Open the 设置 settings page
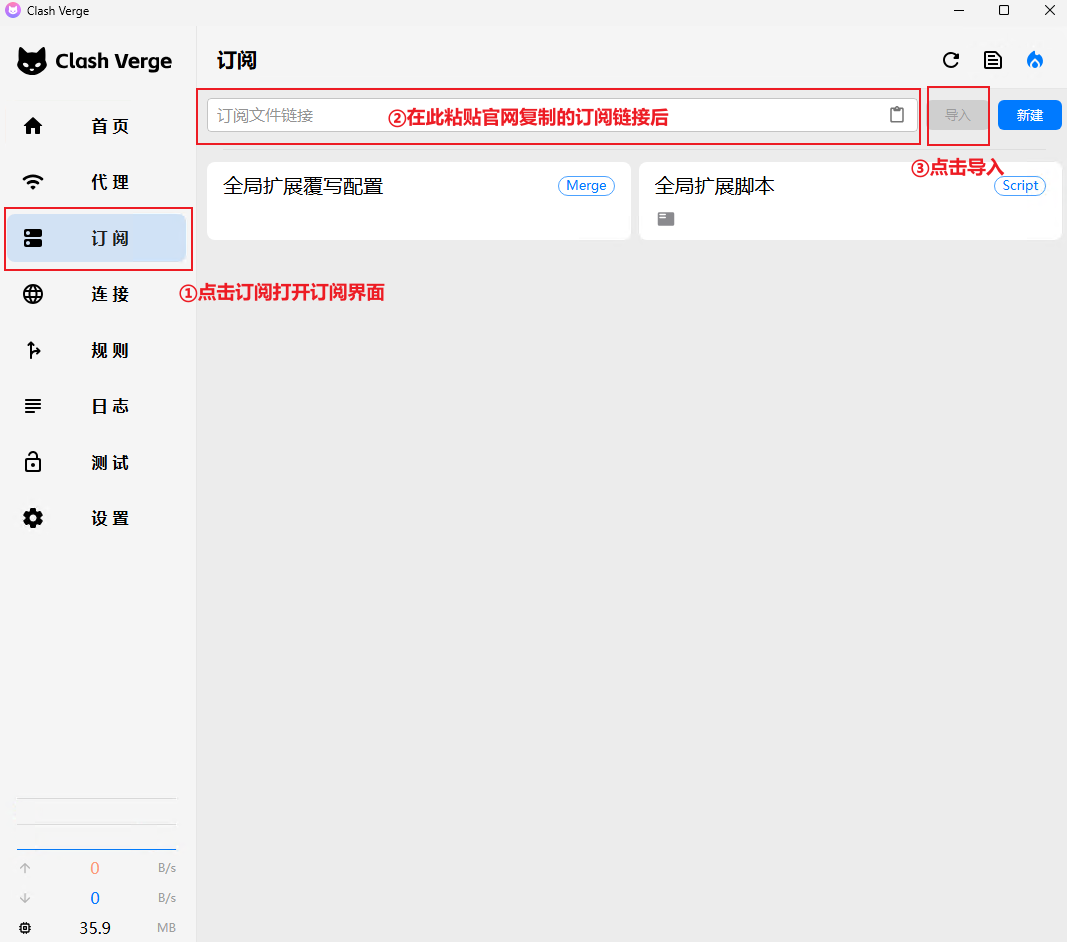 click(95, 518)
